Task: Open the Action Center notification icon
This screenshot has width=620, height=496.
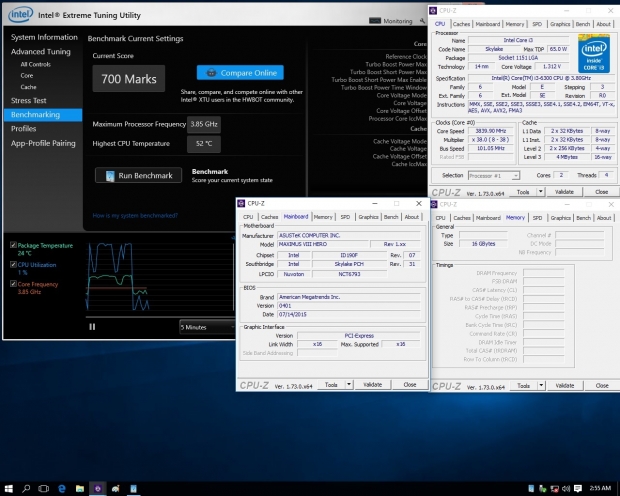Action: (x=578, y=488)
